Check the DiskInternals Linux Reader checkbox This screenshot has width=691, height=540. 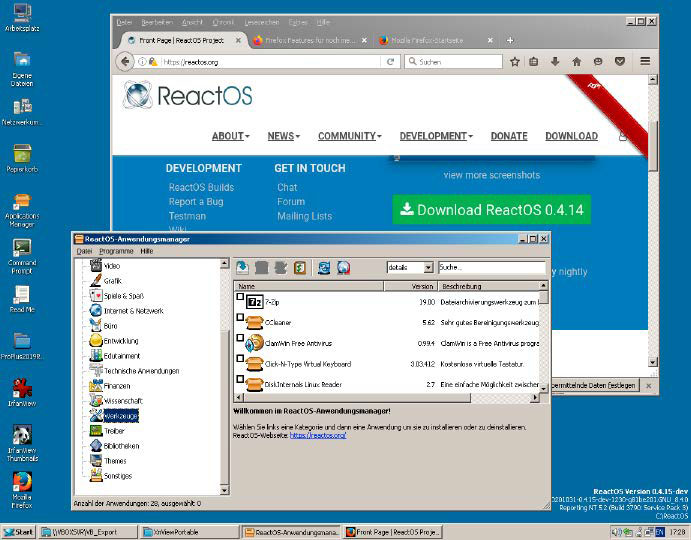pos(240,379)
